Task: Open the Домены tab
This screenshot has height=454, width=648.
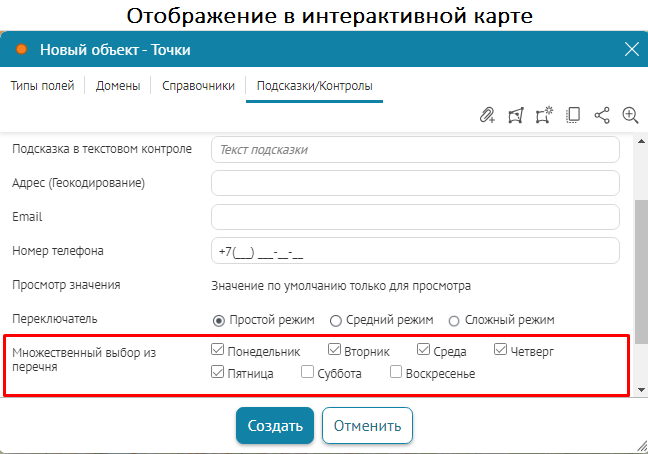Action: pos(118,86)
